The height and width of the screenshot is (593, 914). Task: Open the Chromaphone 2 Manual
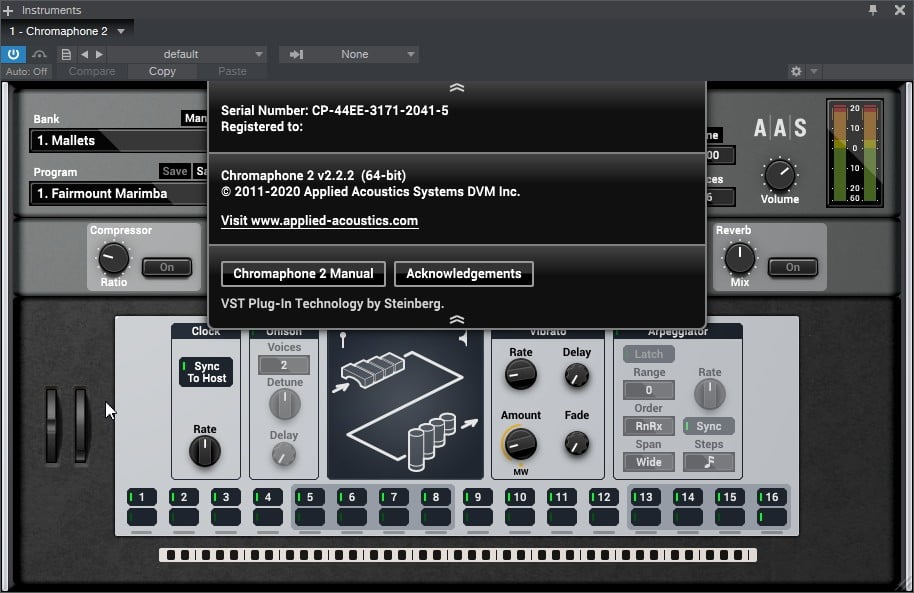click(x=303, y=274)
